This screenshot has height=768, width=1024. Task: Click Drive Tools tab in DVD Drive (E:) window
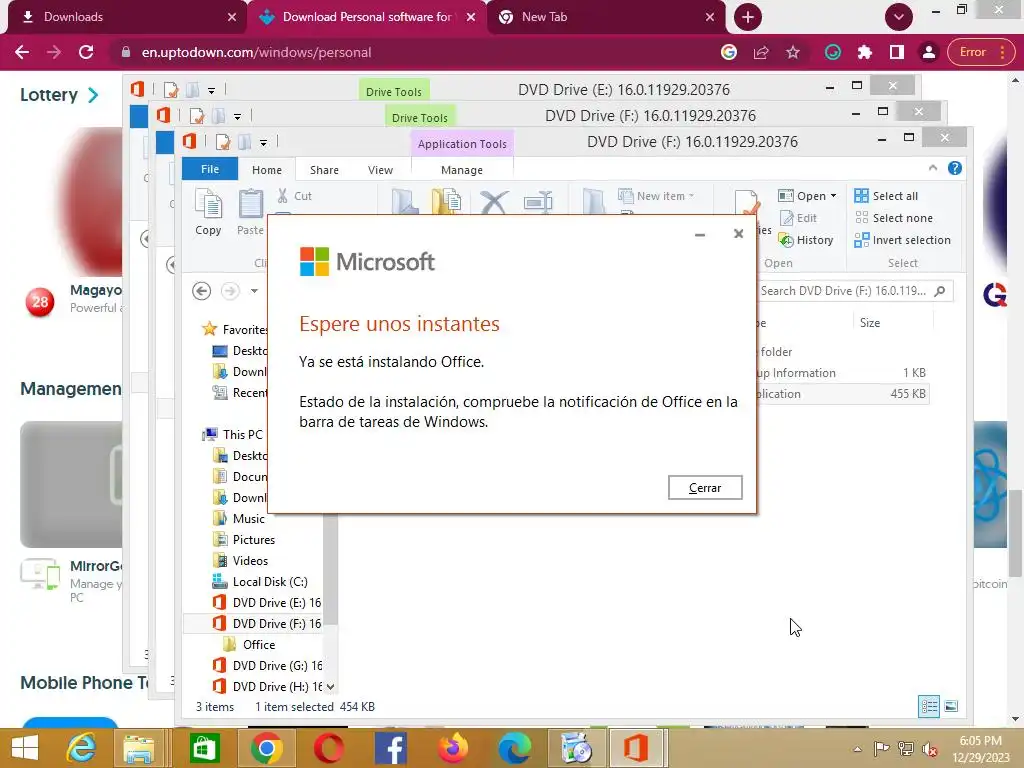coord(394,91)
